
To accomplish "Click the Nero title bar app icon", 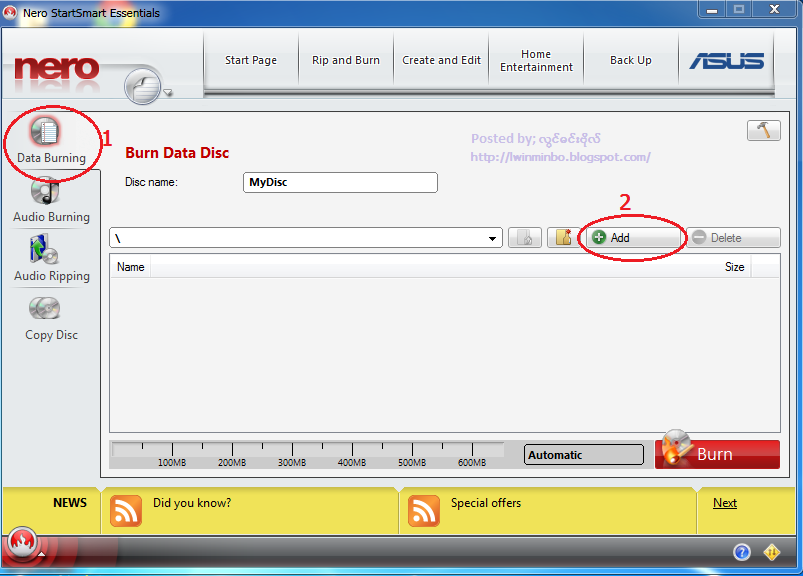I will tap(9, 12).
